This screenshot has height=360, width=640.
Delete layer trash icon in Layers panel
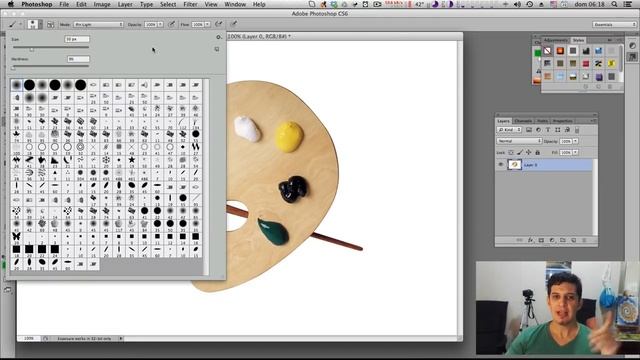click(584, 240)
